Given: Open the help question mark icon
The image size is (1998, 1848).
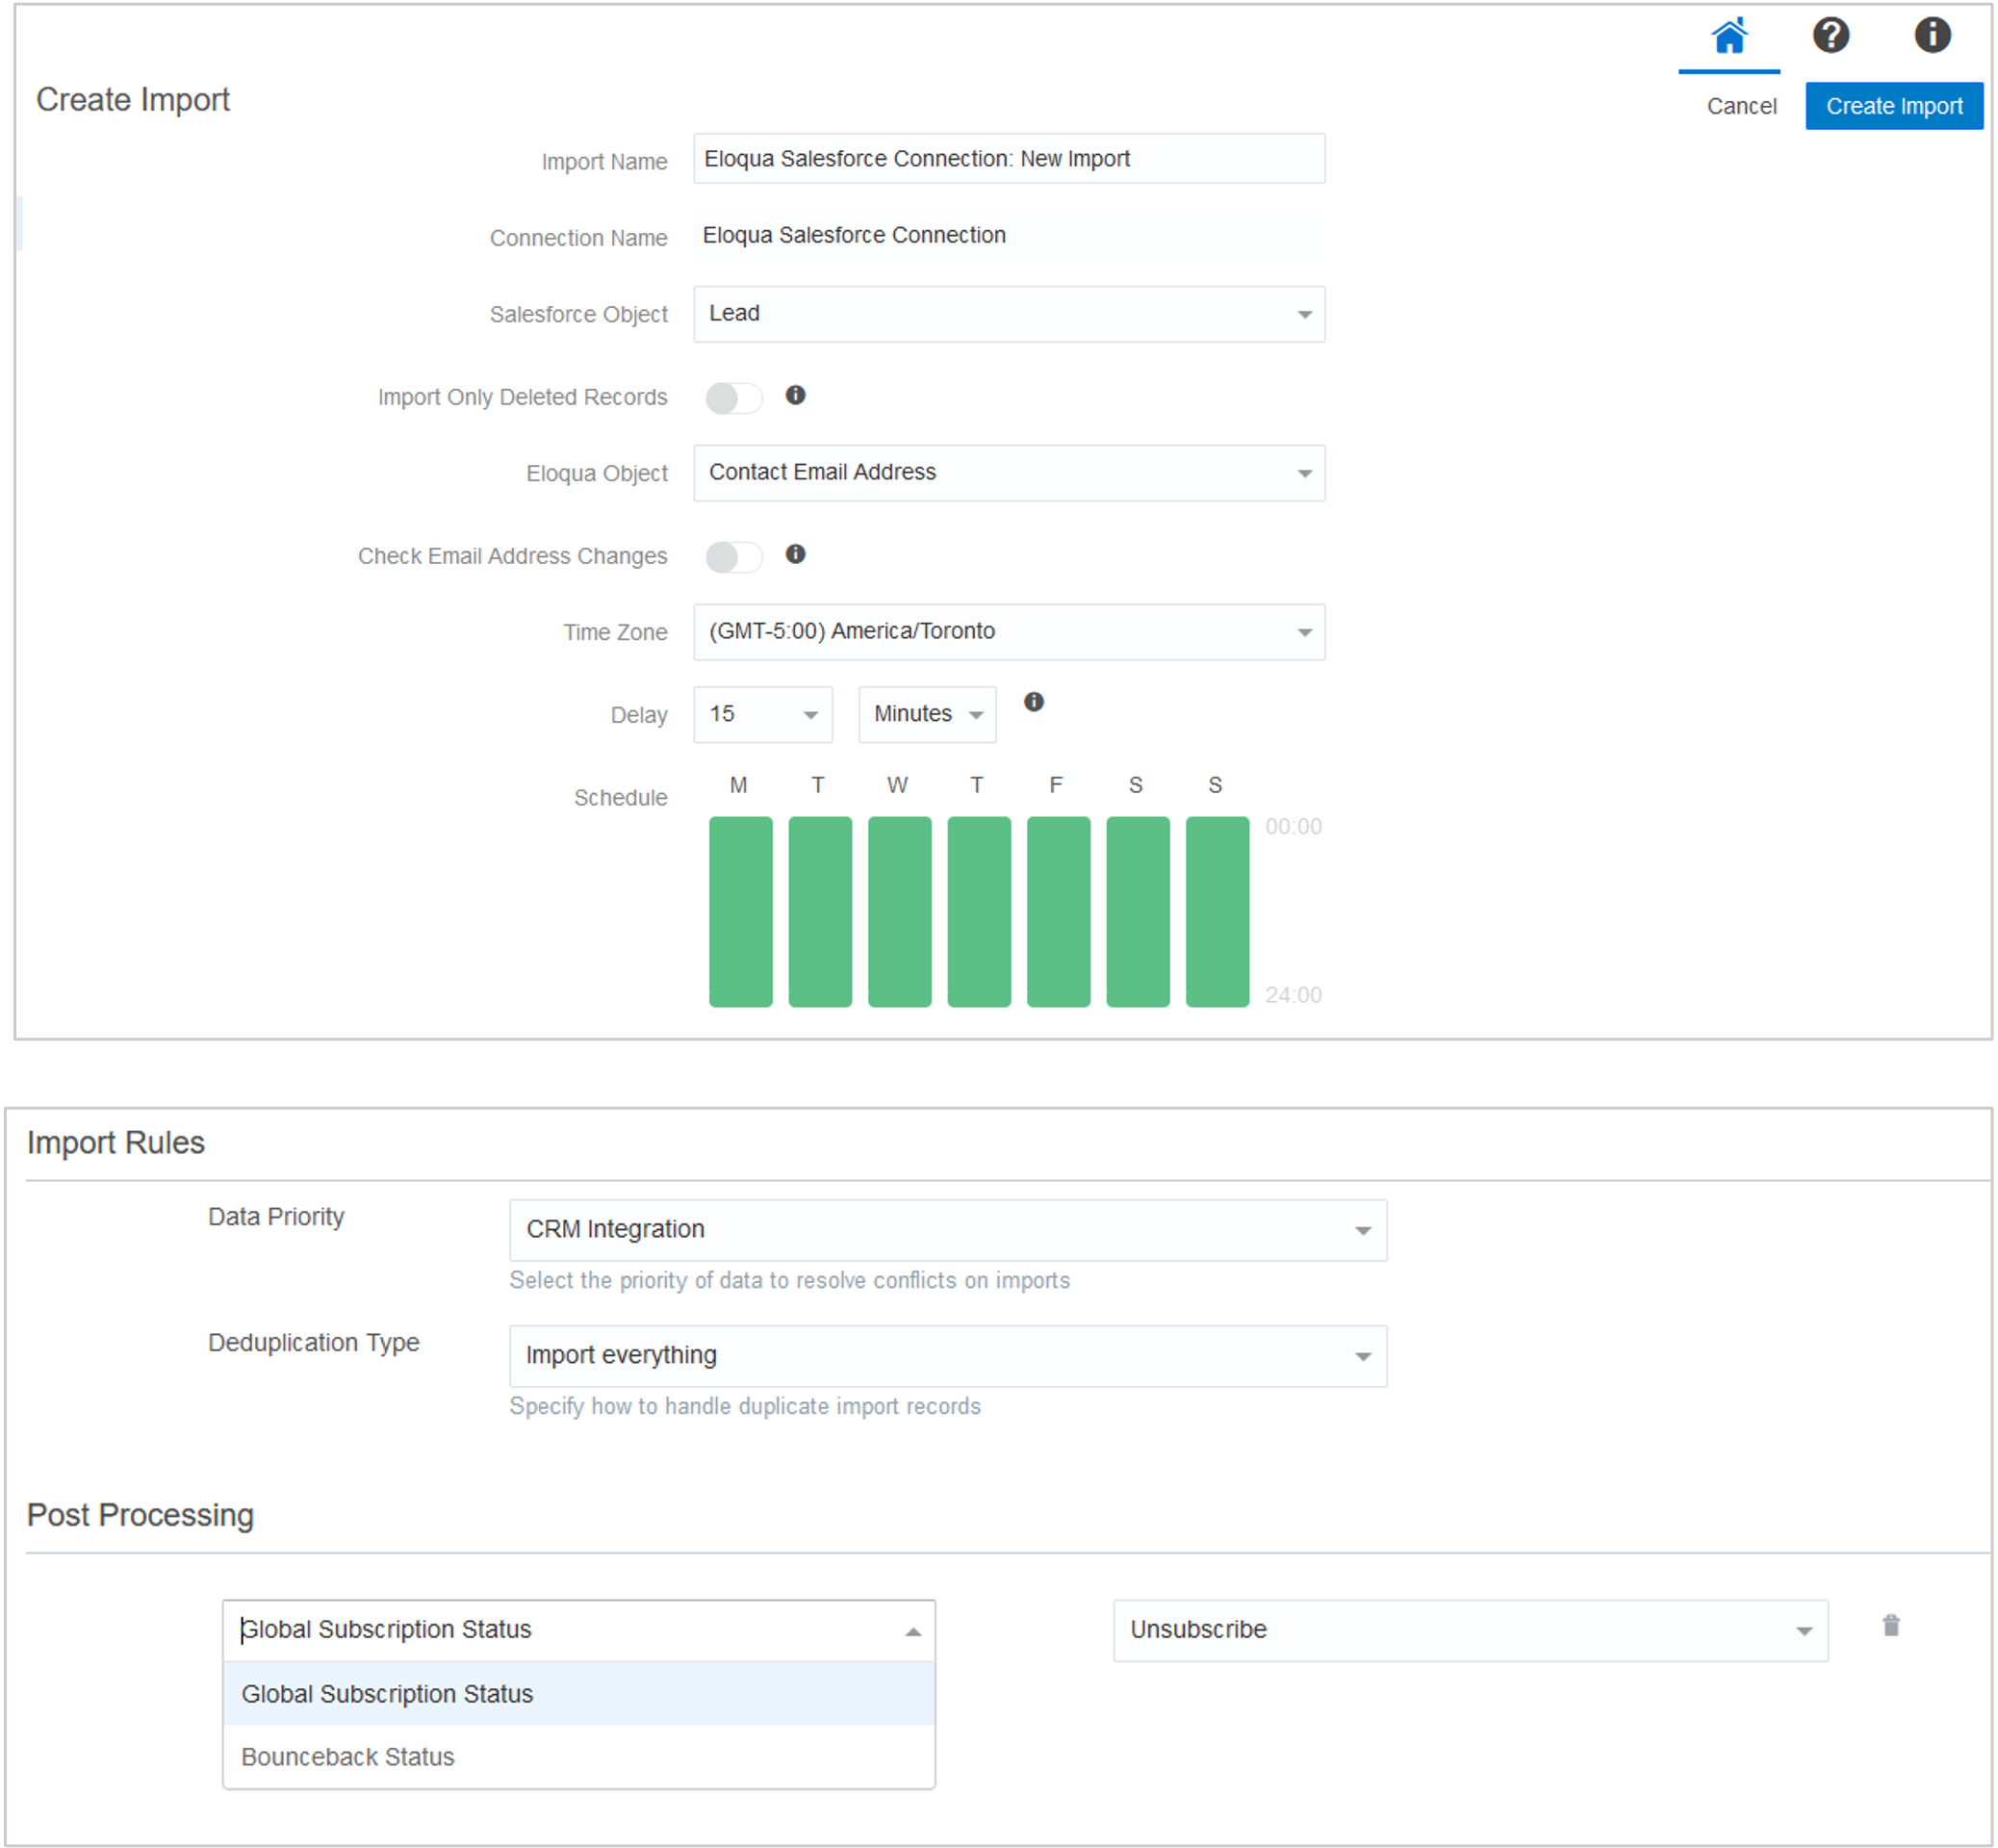Looking at the screenshot, I should [x=1831, y=36].
